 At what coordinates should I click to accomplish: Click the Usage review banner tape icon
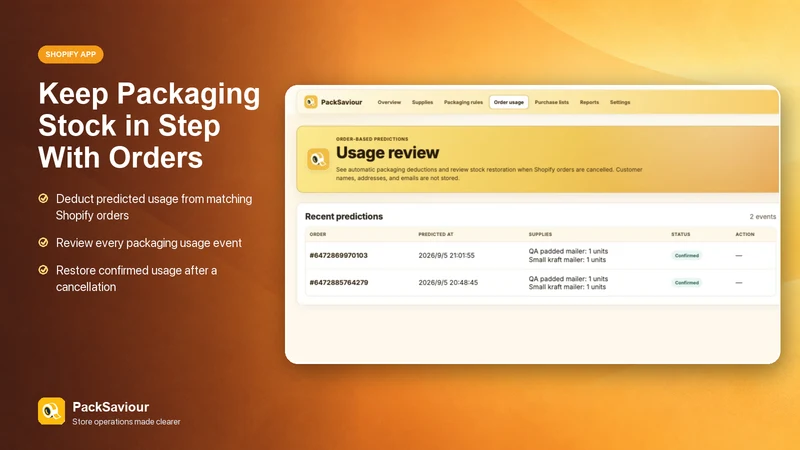(318, 159)
